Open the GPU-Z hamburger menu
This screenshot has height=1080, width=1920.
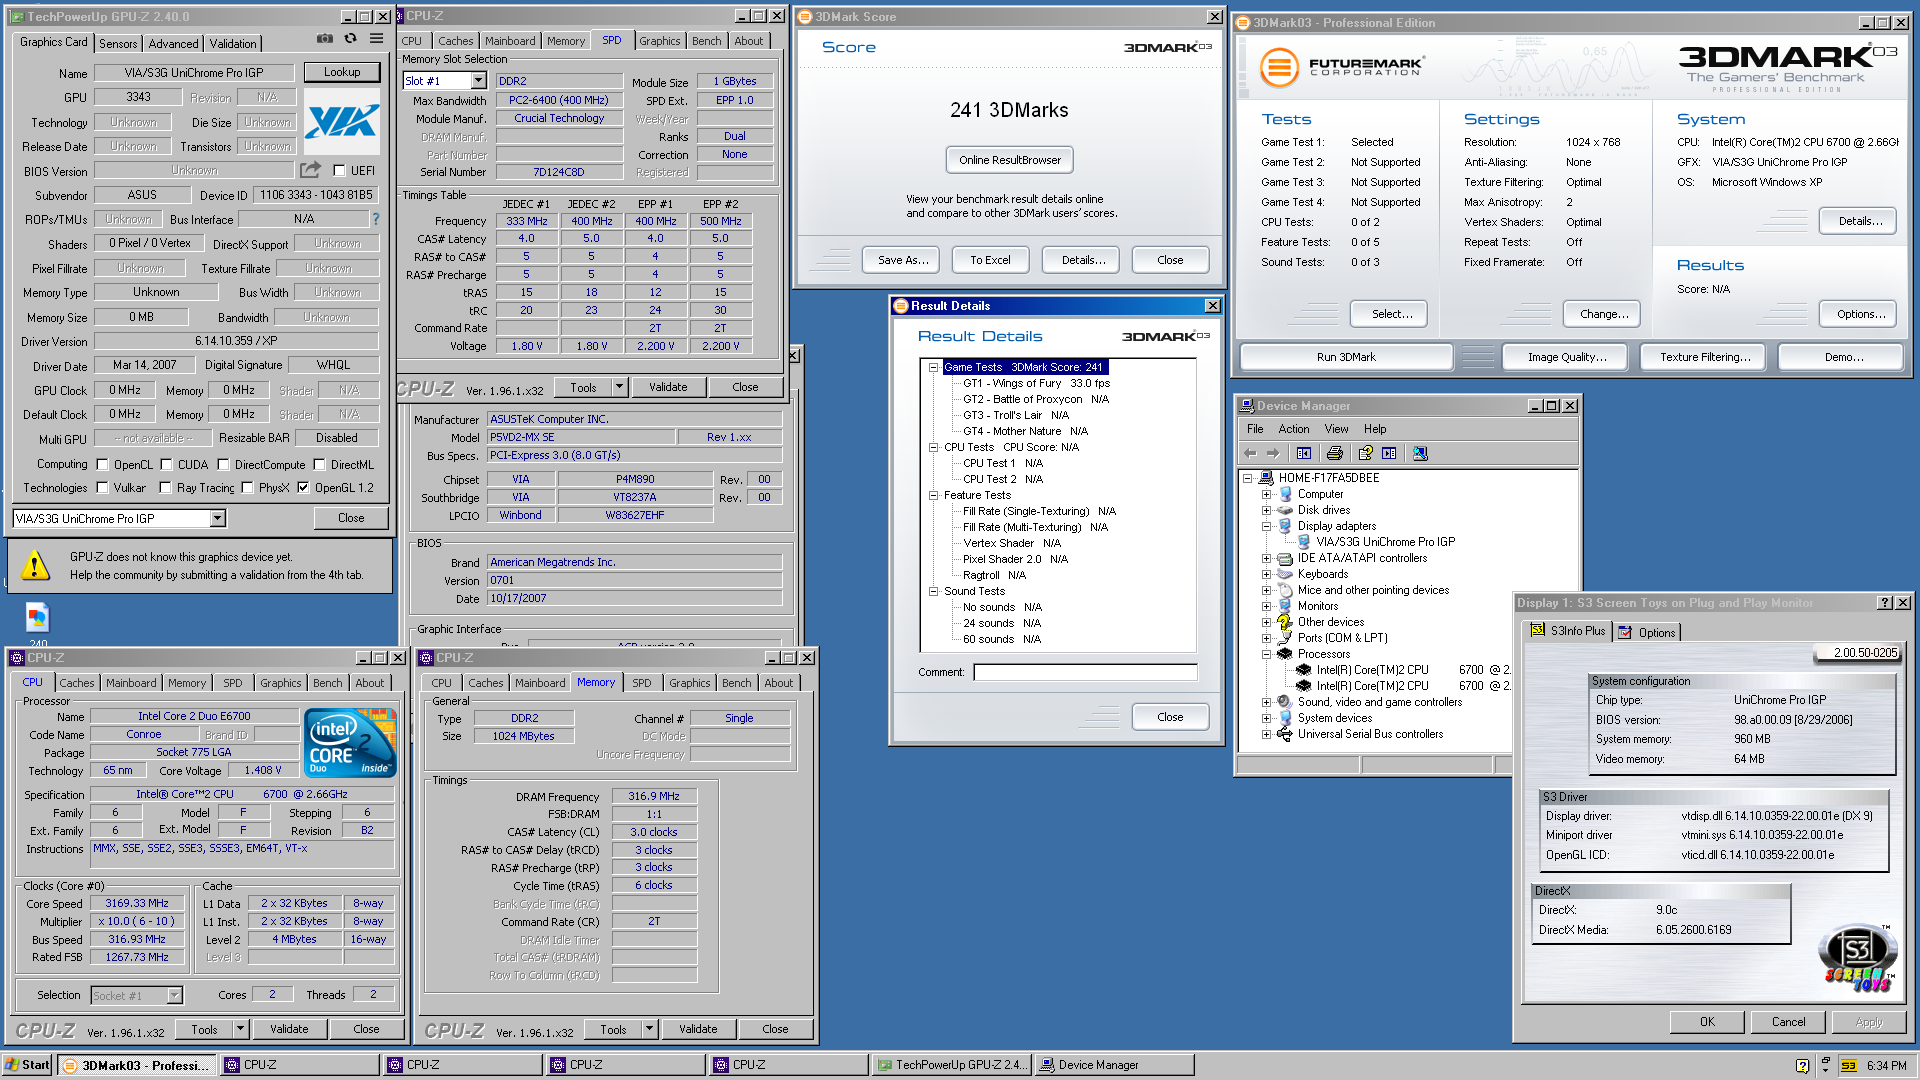376,38
